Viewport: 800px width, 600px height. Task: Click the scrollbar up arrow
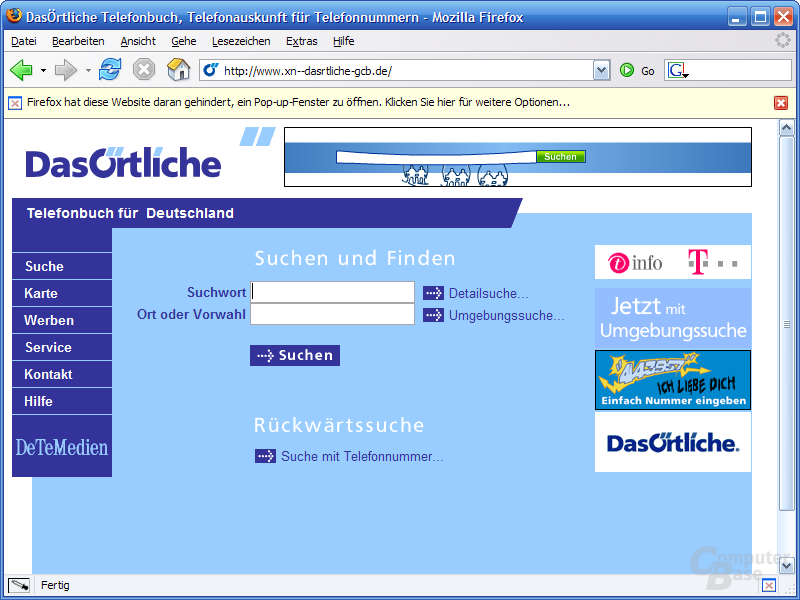[x=786, y=128]
